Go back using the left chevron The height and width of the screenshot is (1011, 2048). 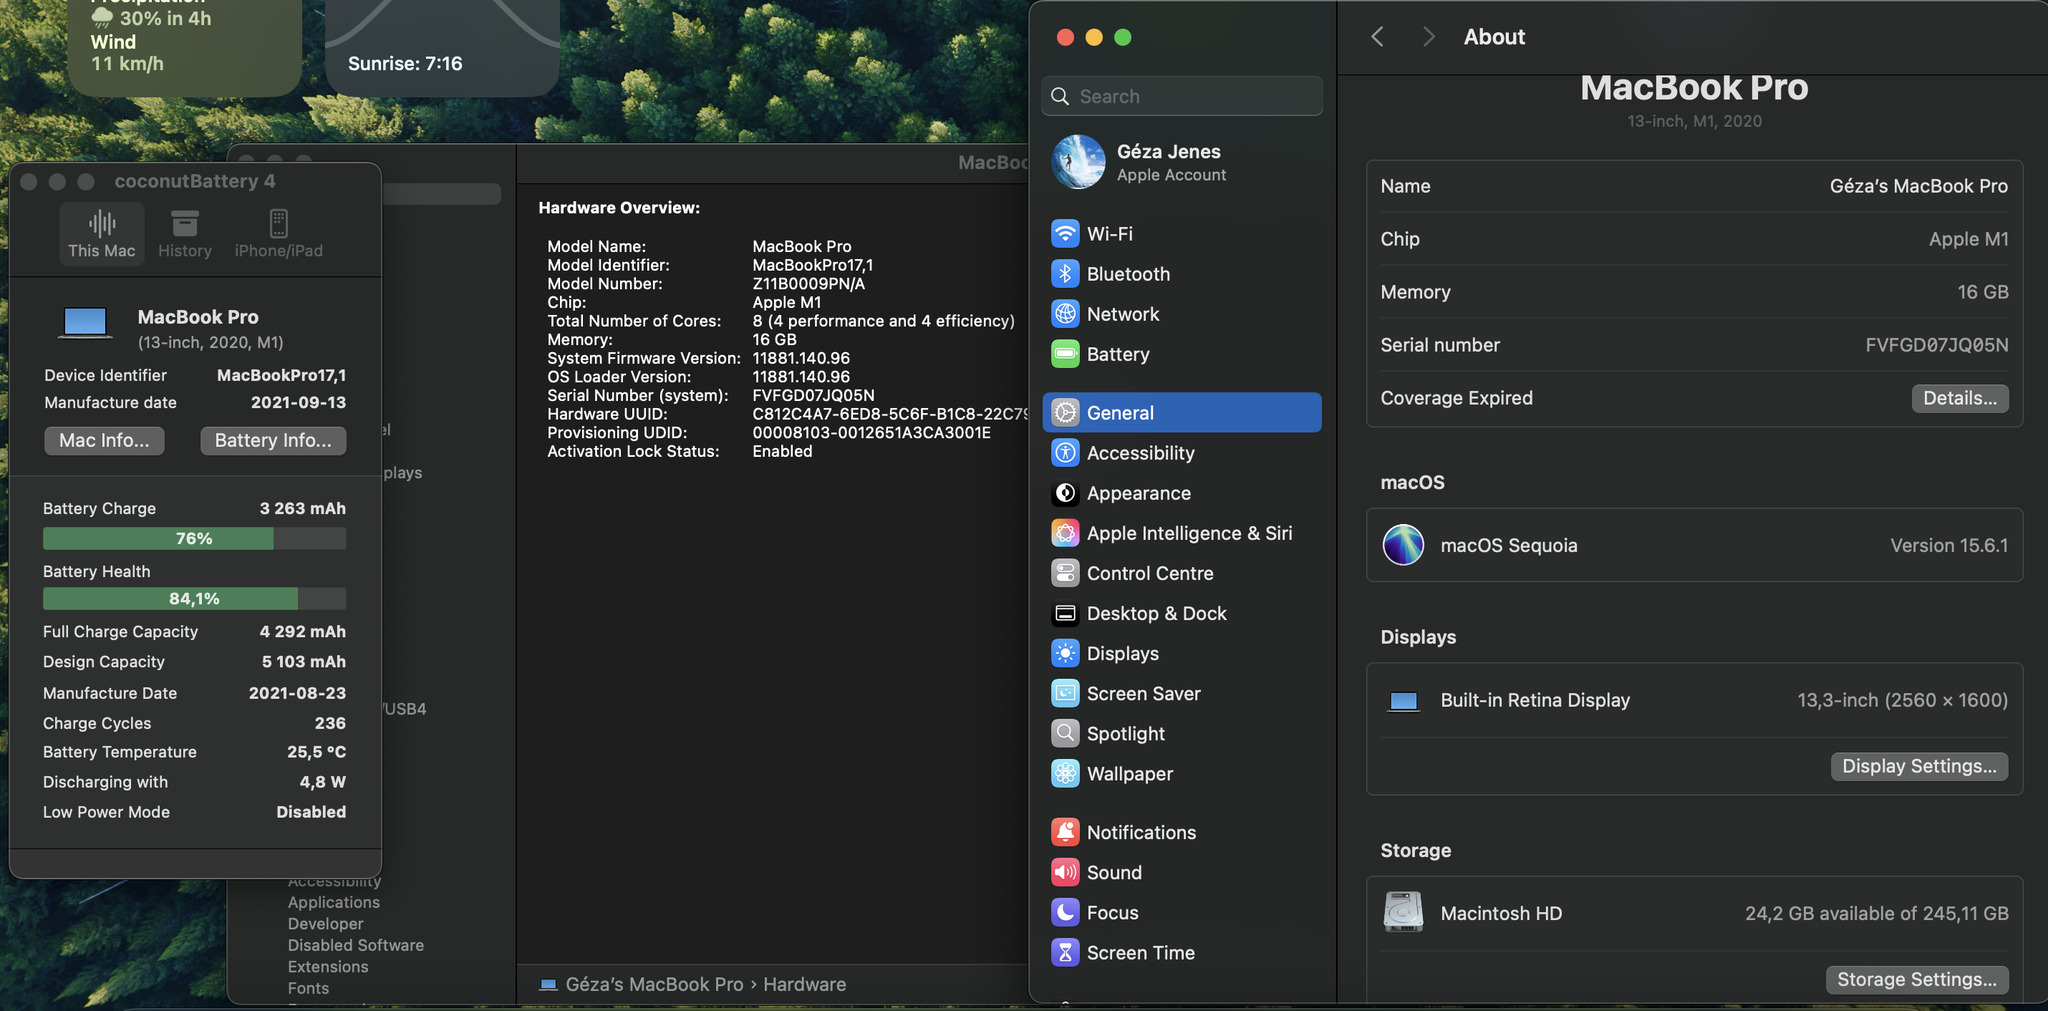(1377, 37)
